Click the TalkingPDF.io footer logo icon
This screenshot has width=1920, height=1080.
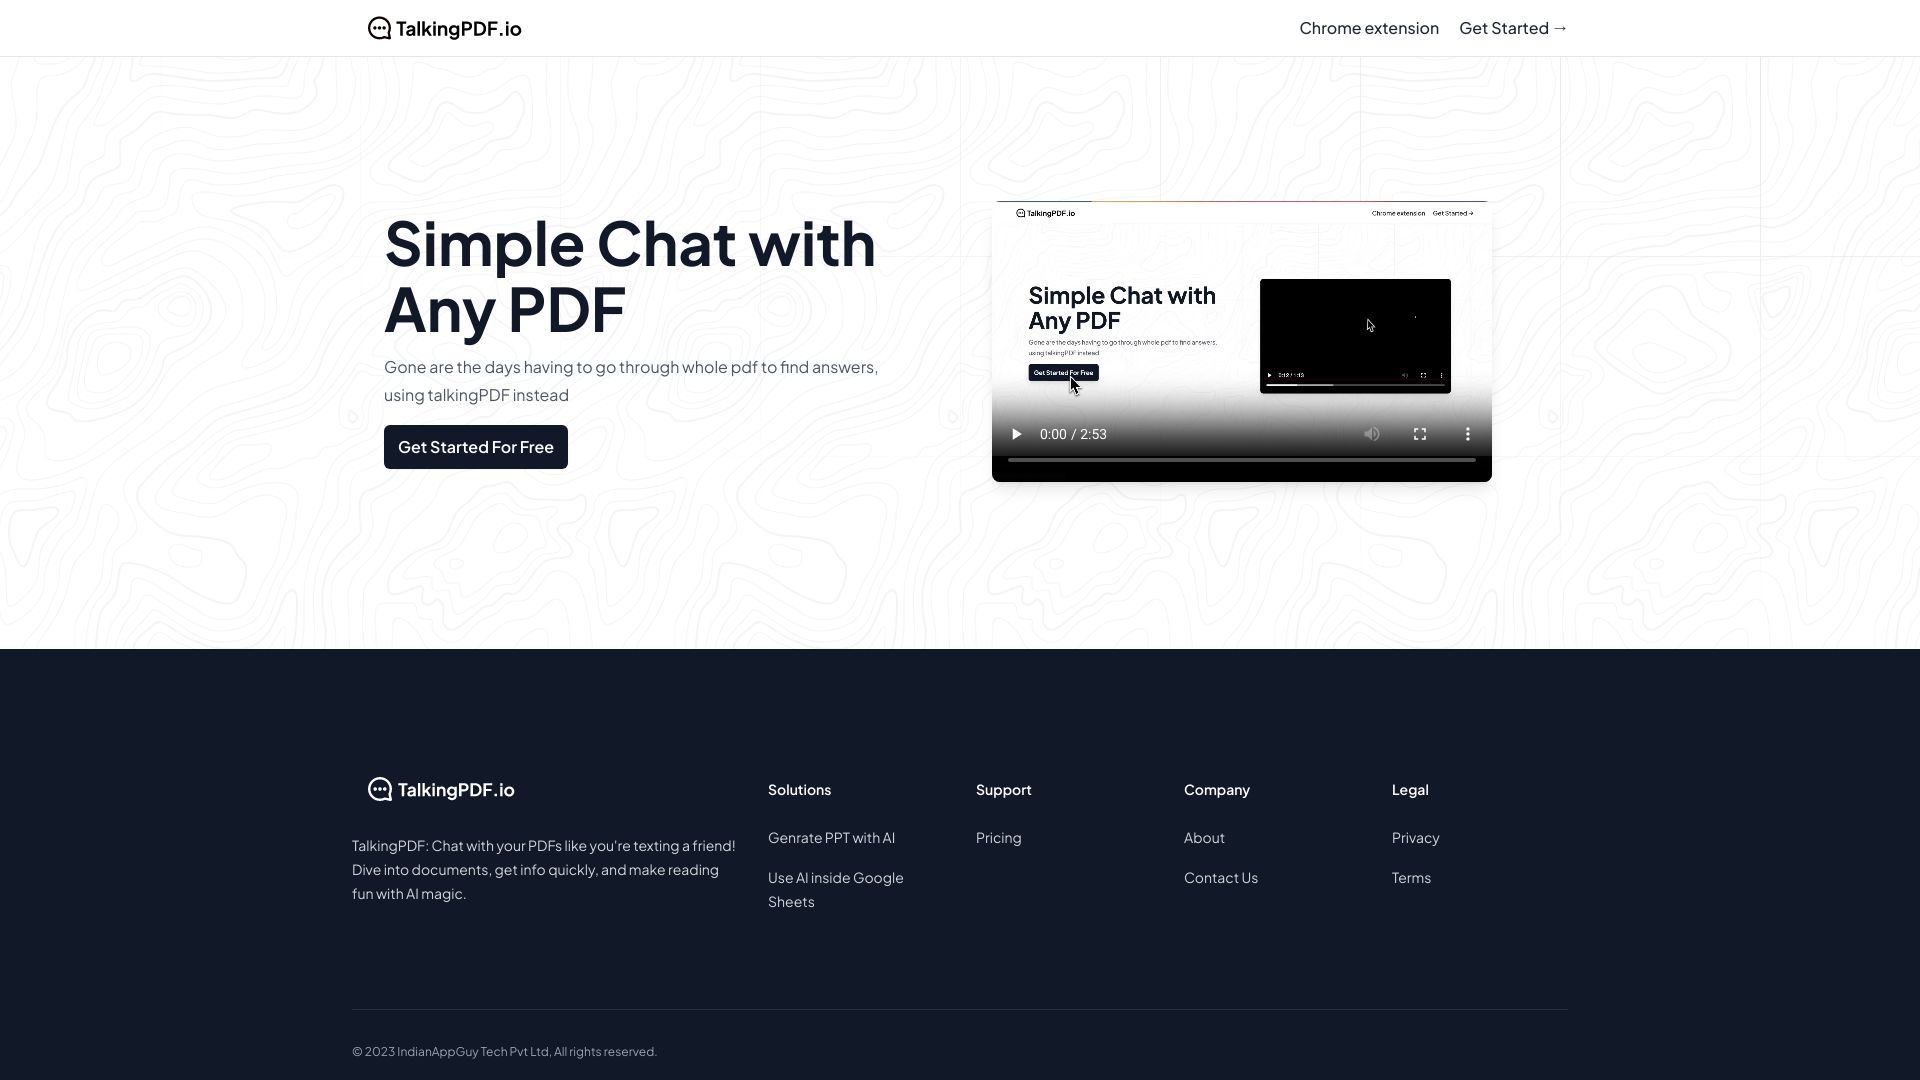click(380, 790)
